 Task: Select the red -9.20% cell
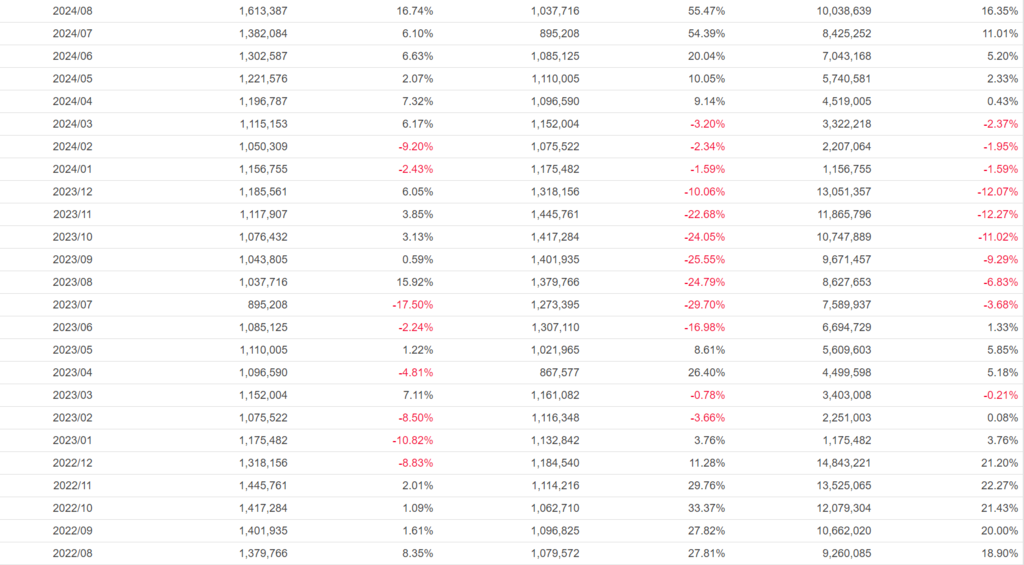point(413,146)
